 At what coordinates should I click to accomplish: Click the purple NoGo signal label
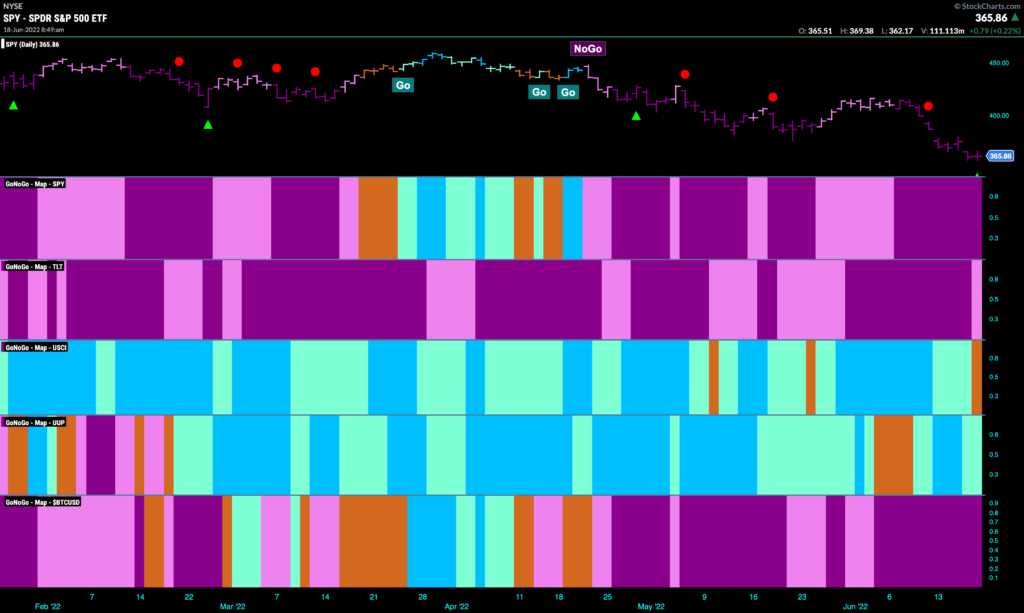point(588,49)
